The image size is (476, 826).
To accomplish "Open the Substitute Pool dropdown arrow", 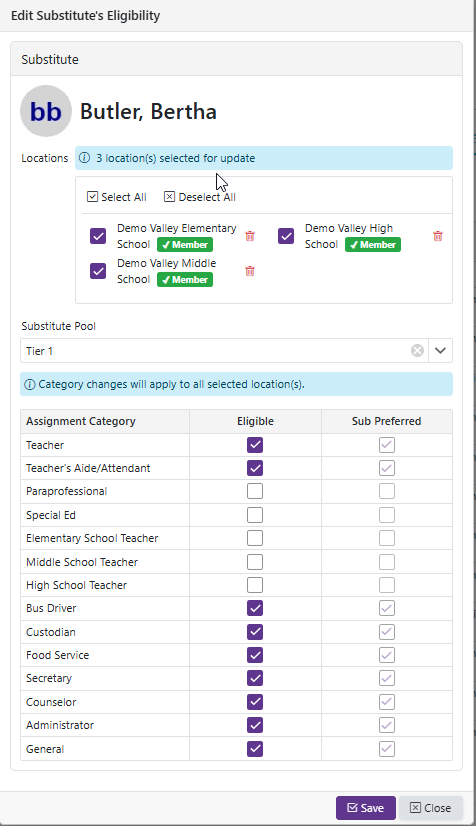I will pyautogui.click(x=440, y=350).
